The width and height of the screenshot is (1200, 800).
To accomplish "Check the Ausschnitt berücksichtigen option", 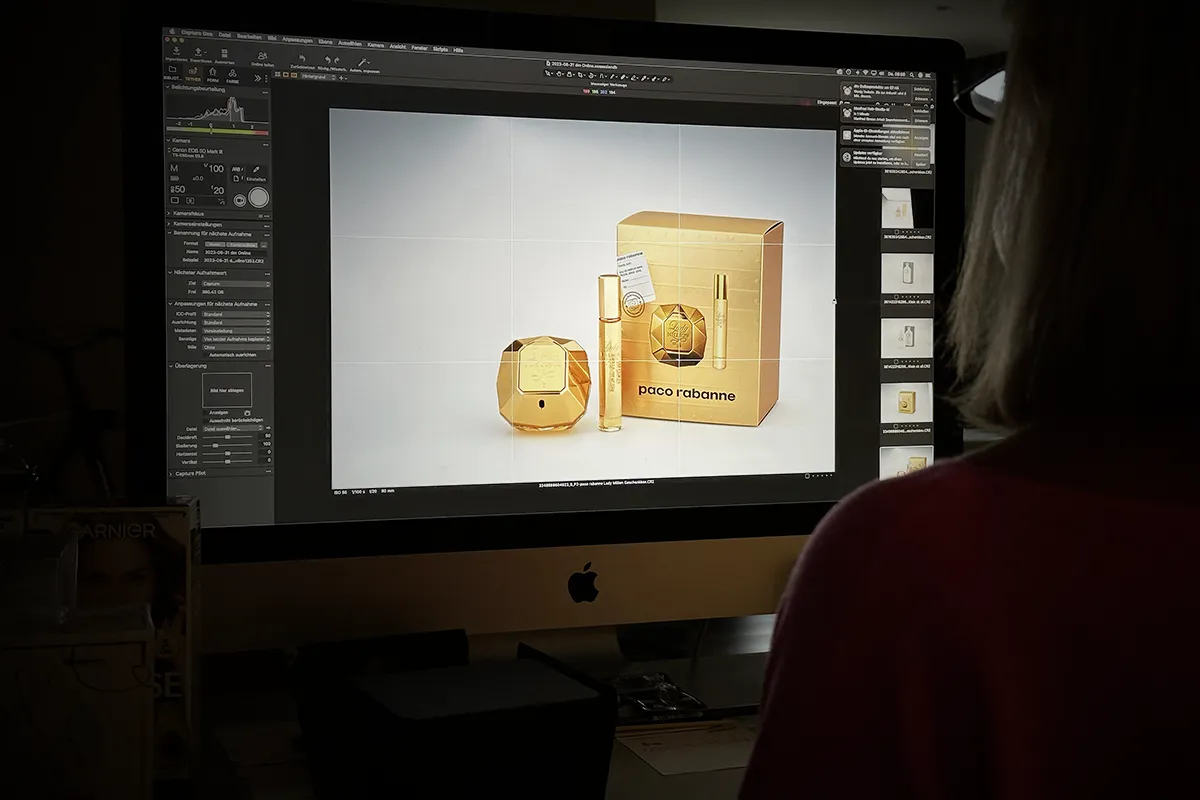I will tap(206, 421).
